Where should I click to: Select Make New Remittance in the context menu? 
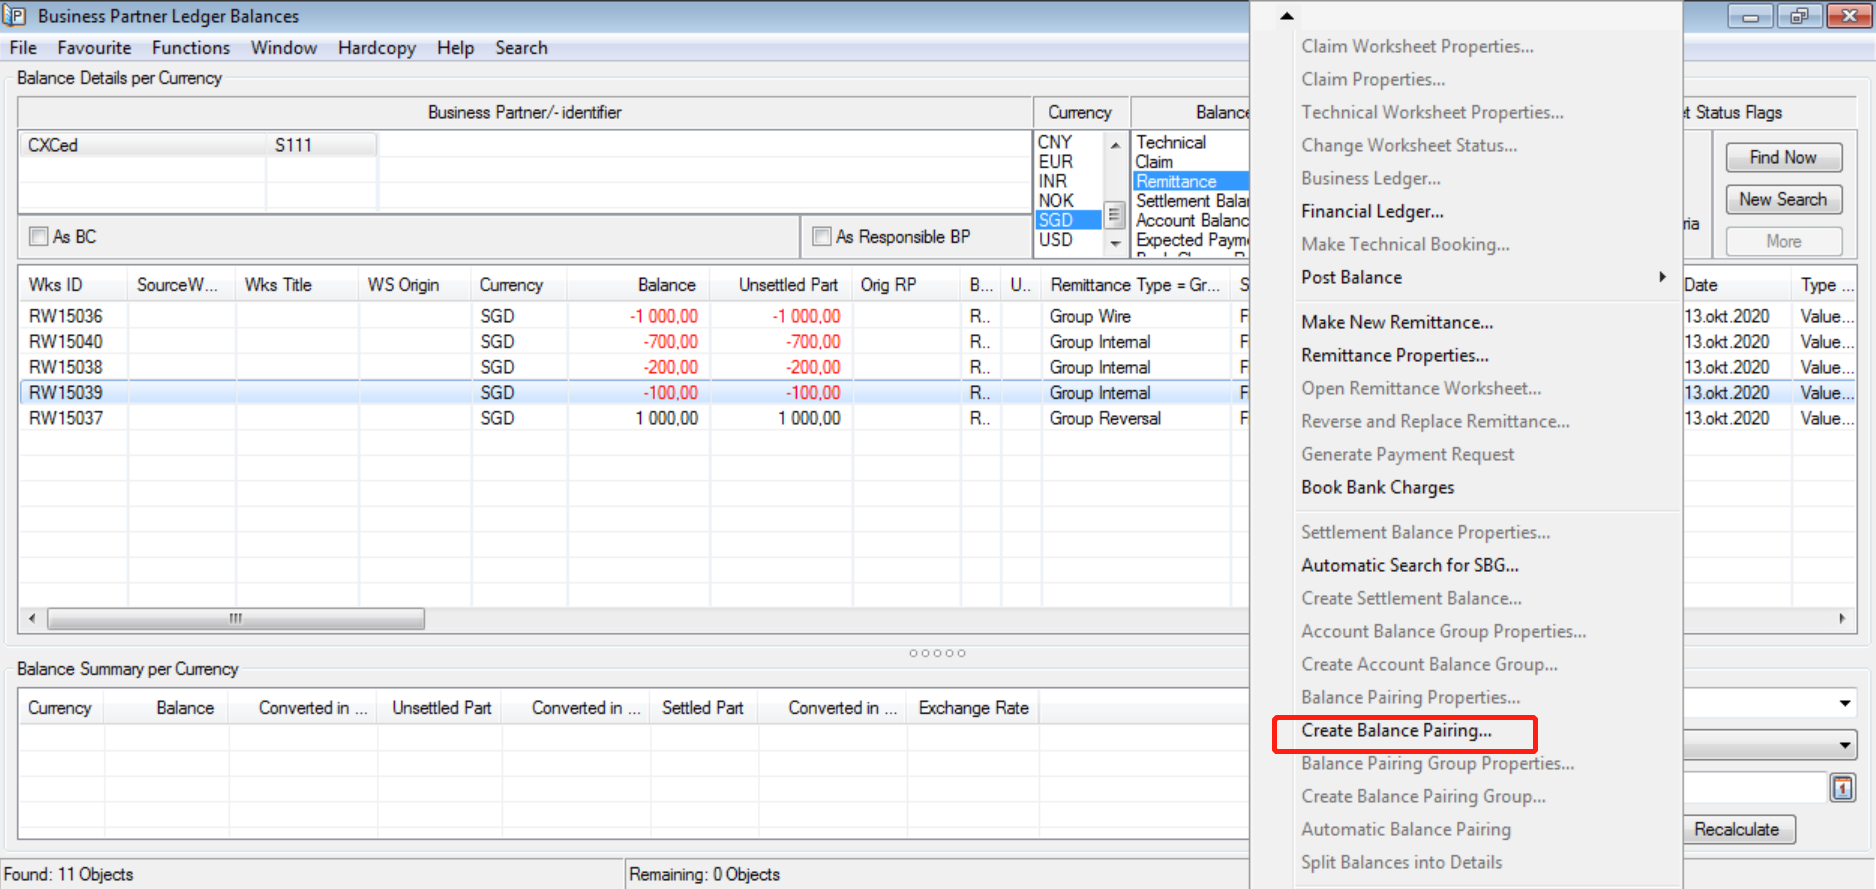[x=1396, y=322]
